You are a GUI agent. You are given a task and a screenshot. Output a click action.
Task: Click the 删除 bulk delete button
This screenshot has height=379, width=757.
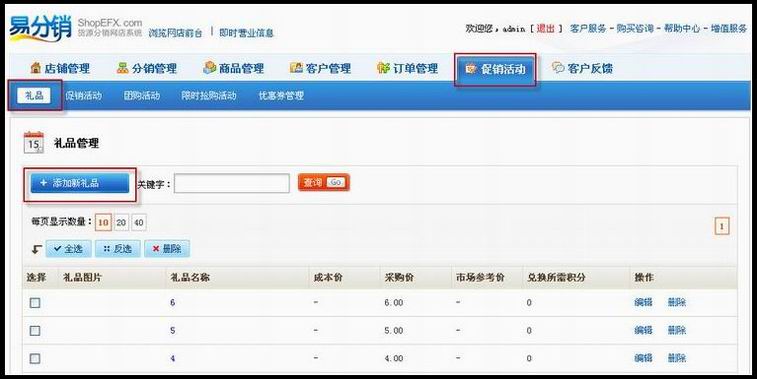click(167, 249)
